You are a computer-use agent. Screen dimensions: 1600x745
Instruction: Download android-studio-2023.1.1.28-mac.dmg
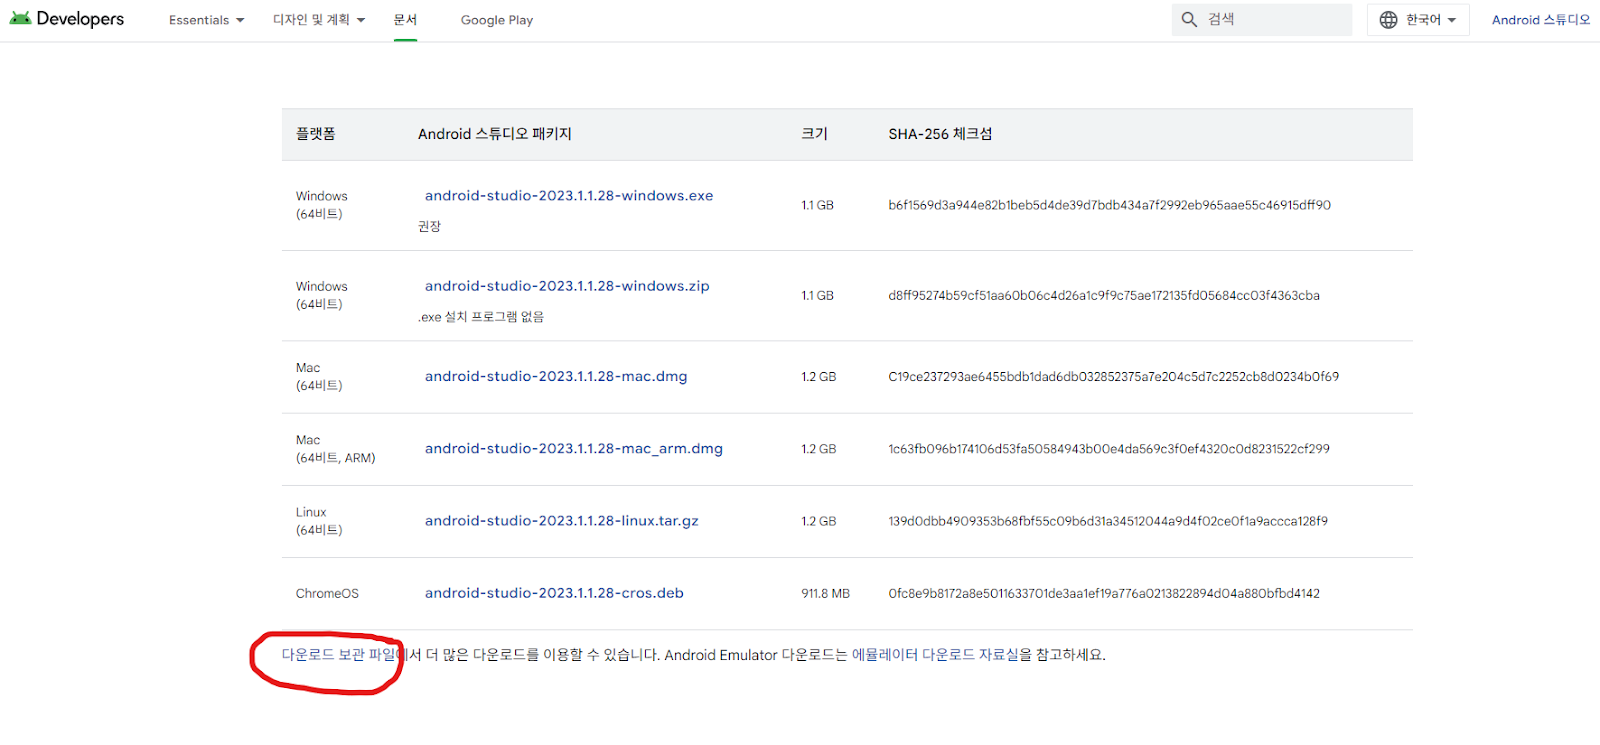556,377
